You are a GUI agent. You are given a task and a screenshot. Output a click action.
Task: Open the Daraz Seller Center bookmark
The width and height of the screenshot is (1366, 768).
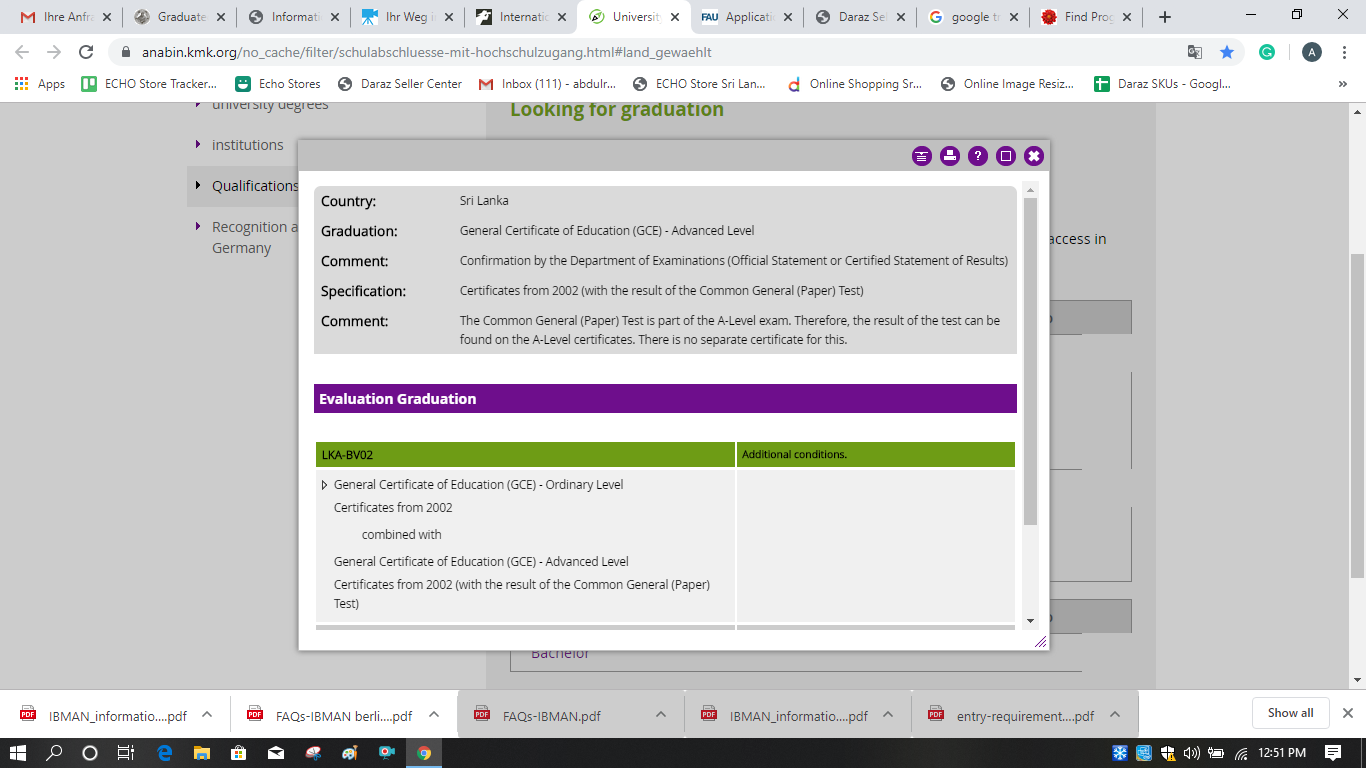[x=400, y=84]
